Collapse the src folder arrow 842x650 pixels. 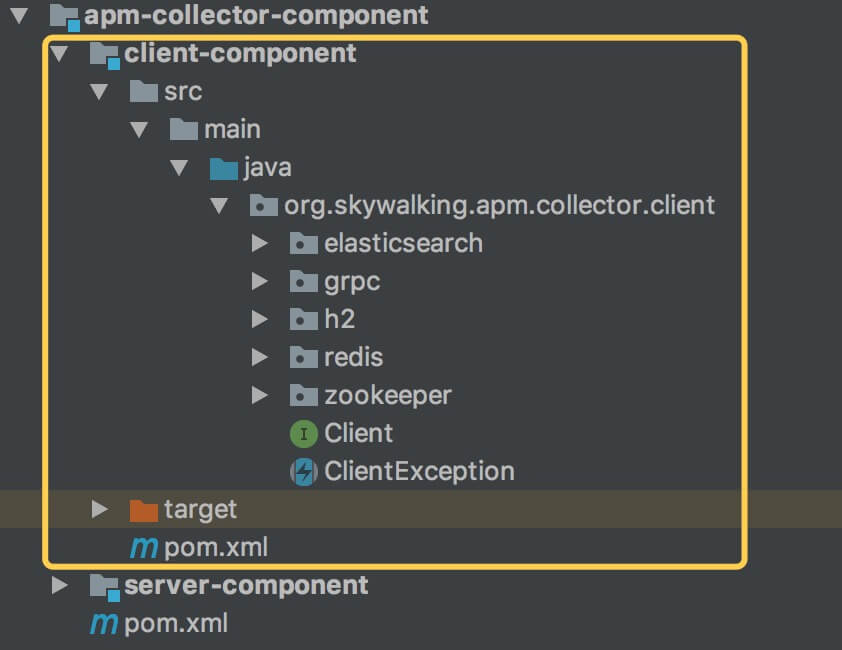point(99,92)
